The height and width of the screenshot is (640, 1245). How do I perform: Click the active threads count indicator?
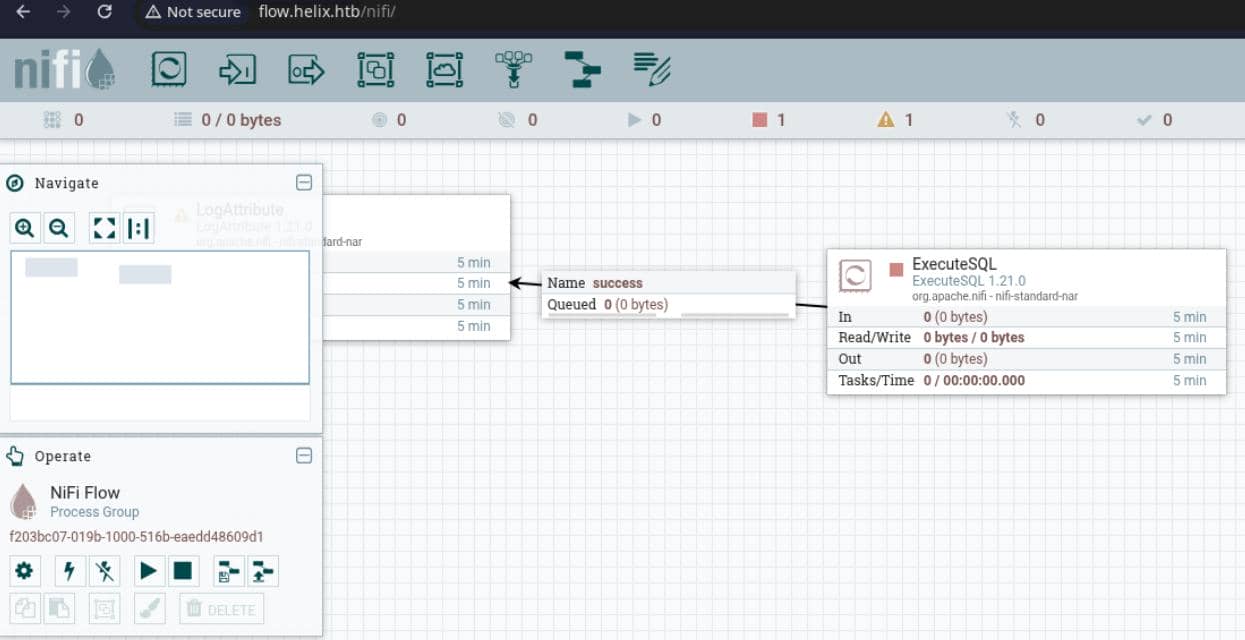point(64,120)
